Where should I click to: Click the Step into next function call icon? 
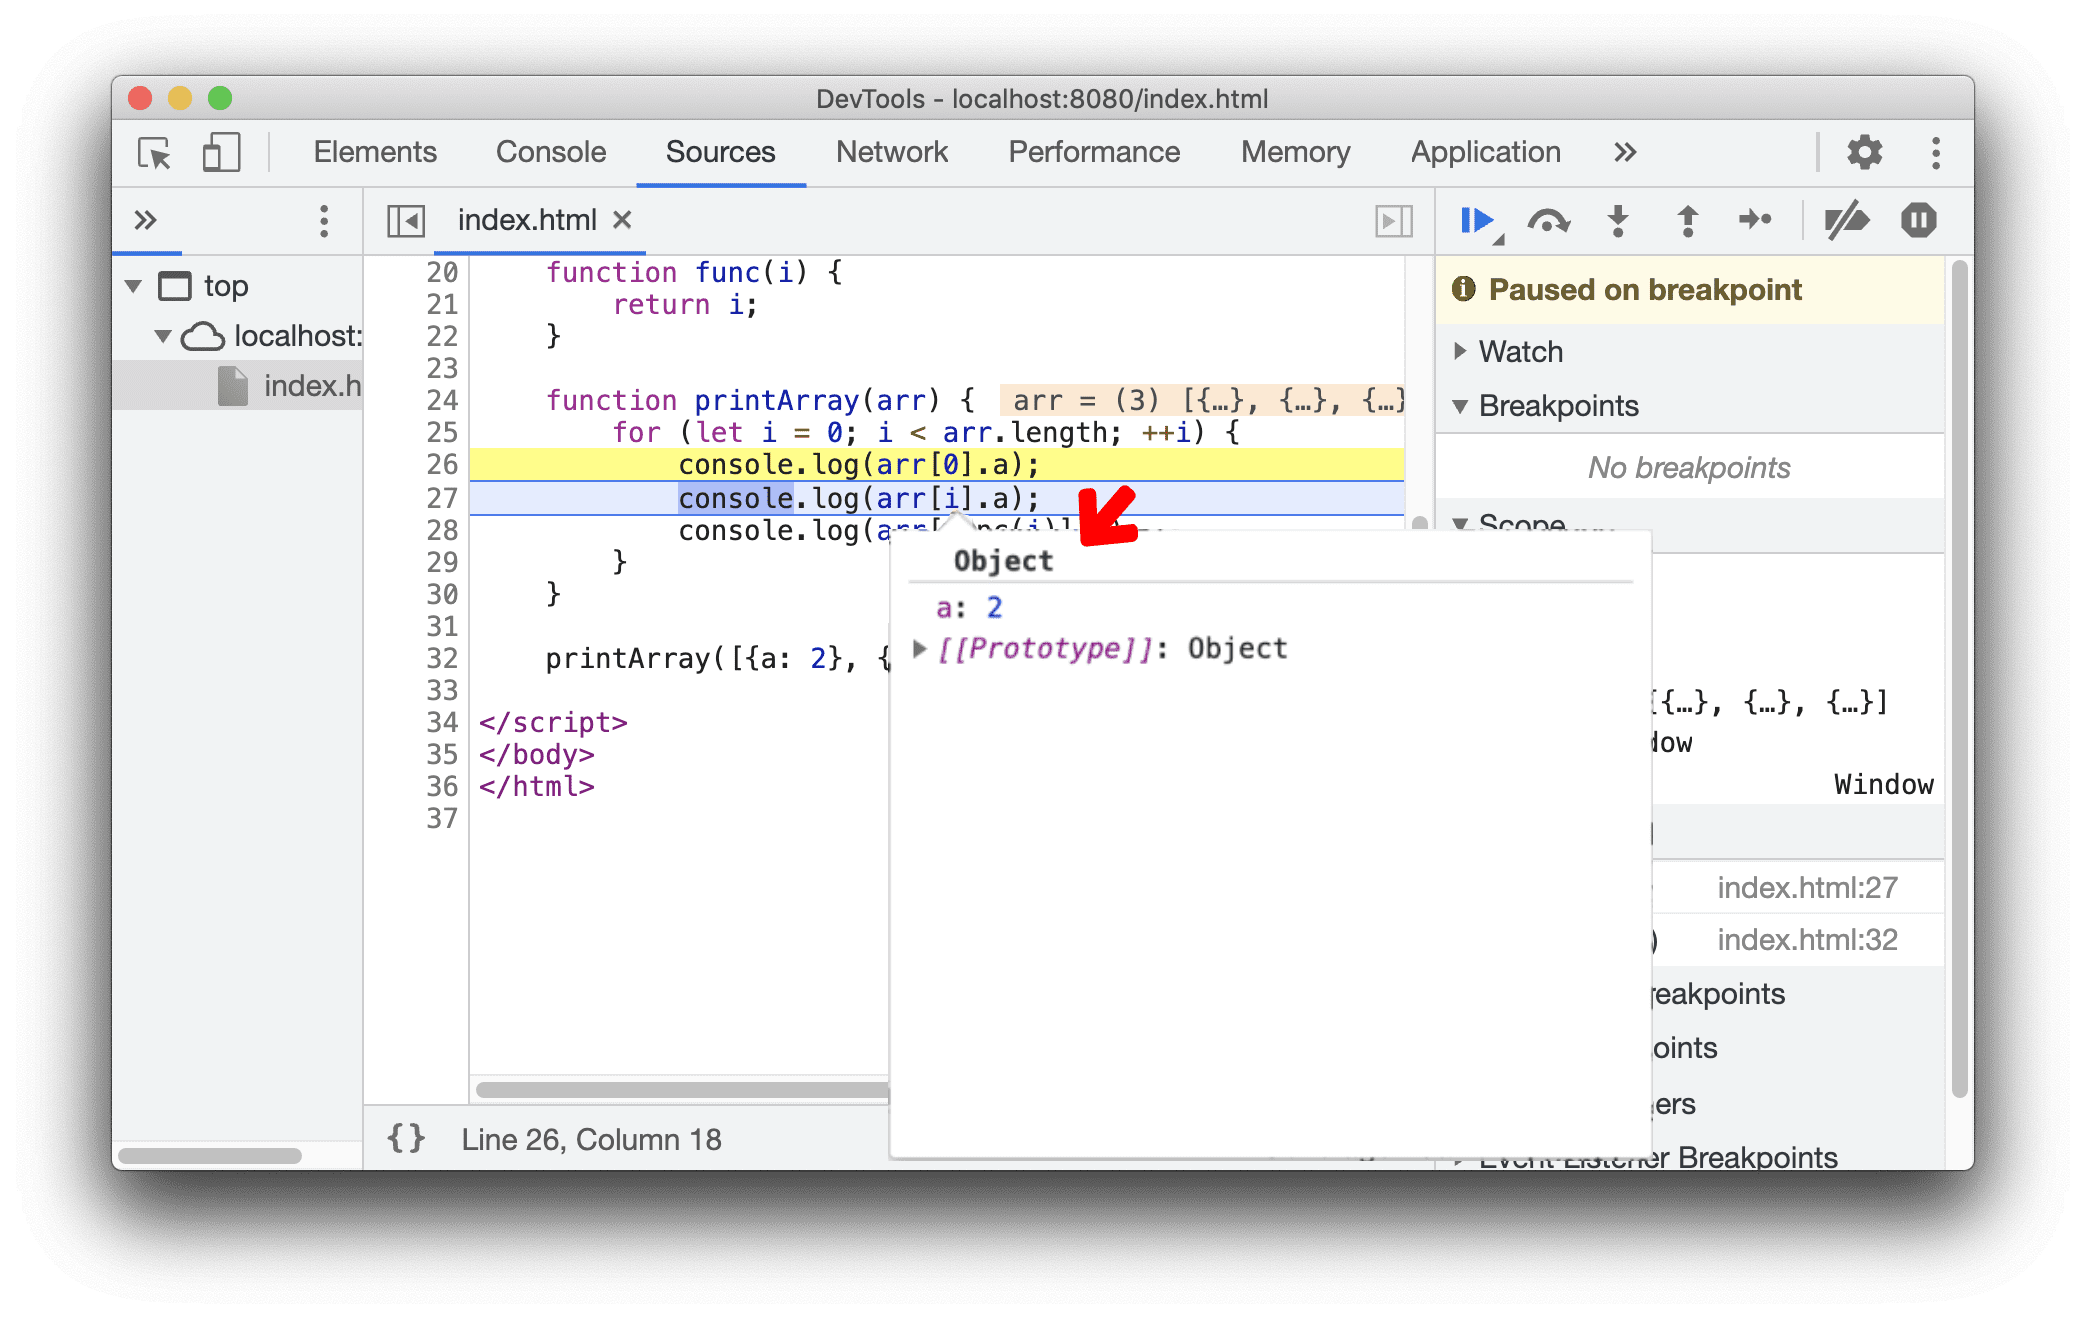1614,219
